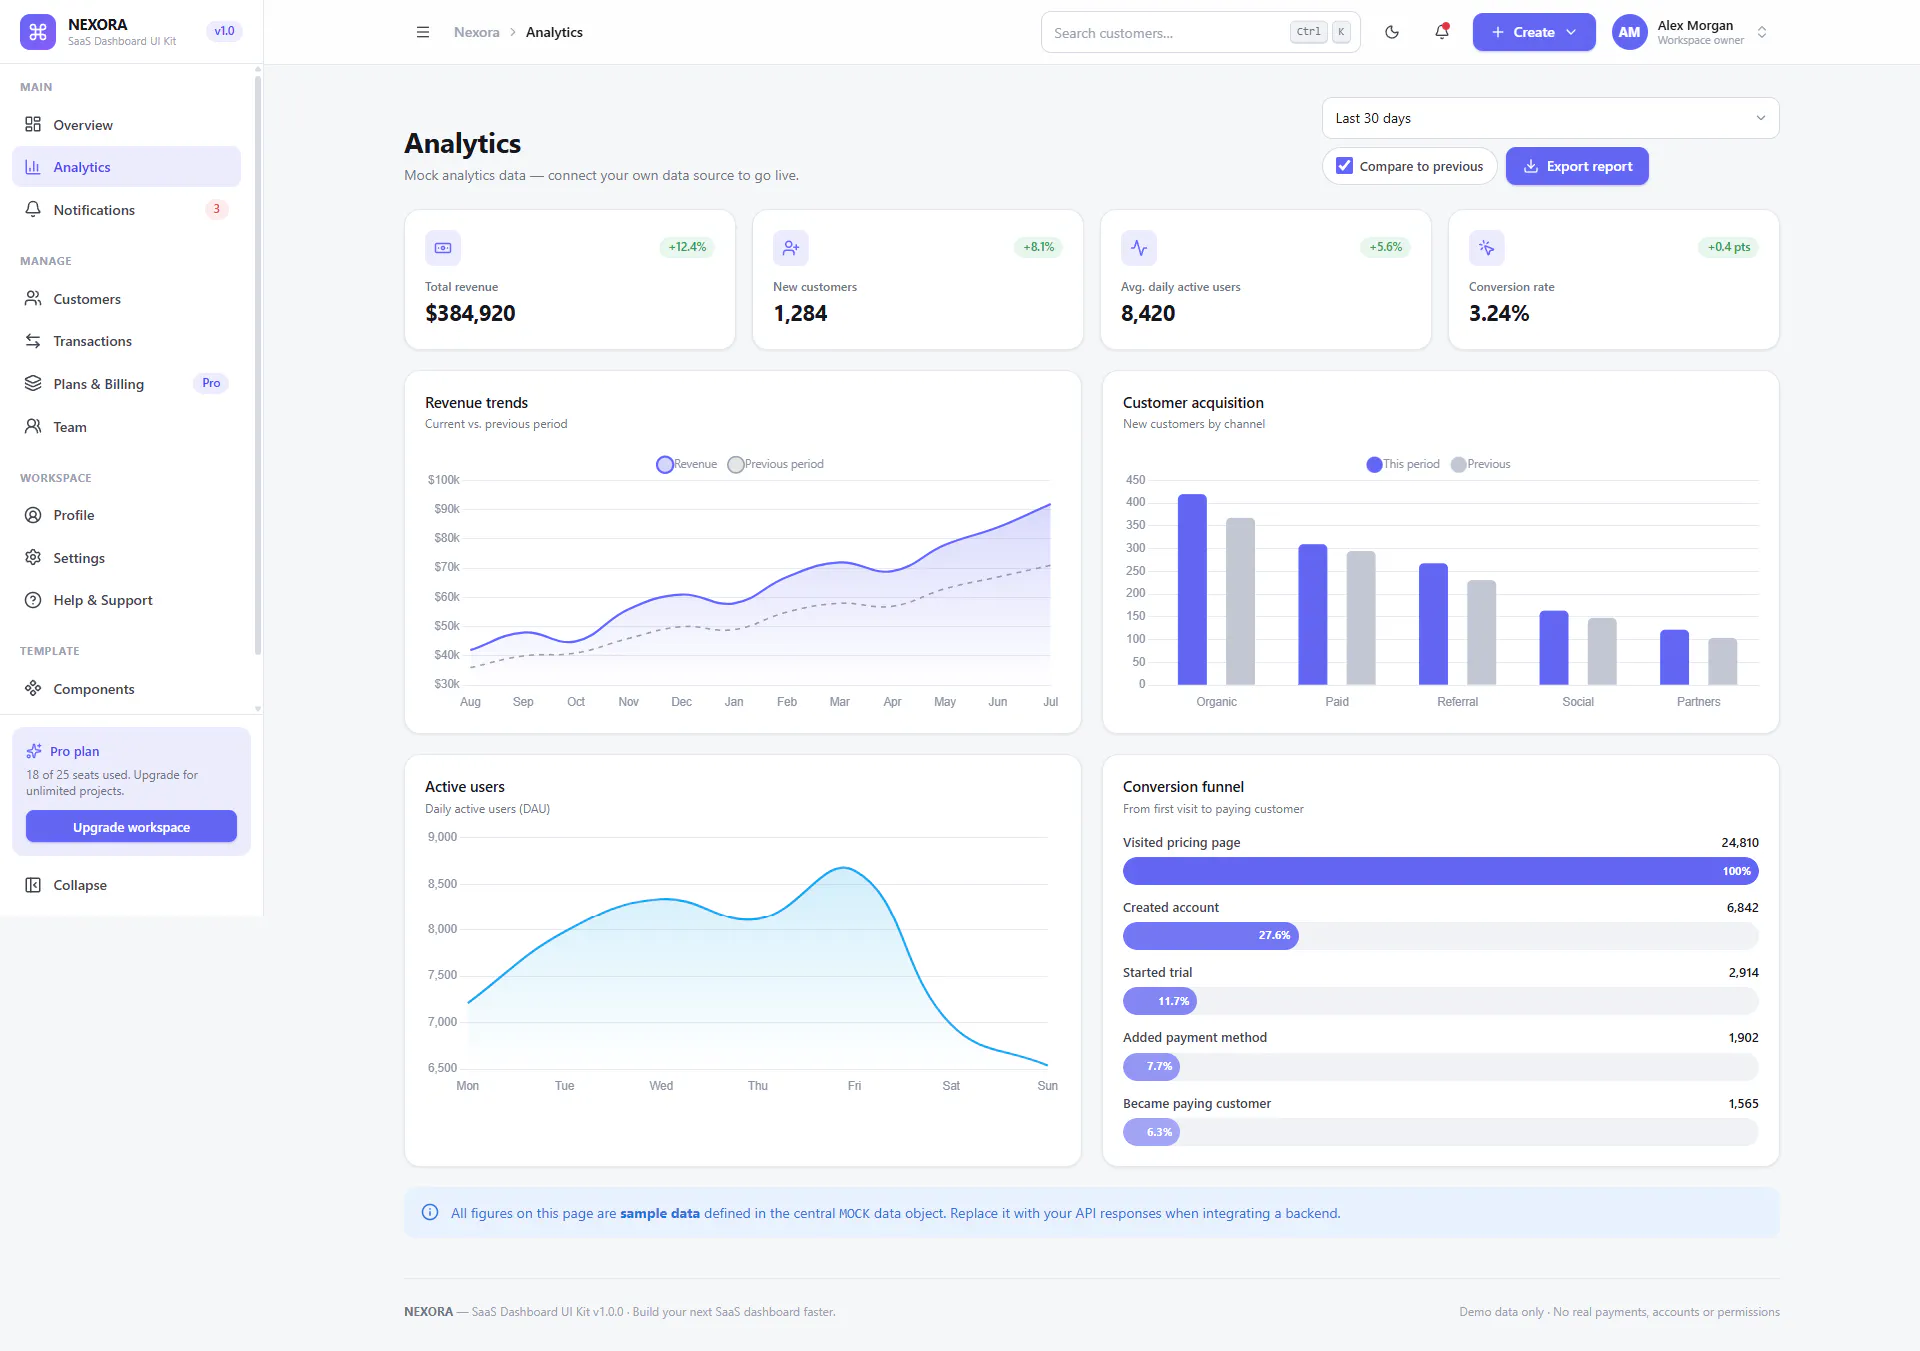The height and width of the screenshot is (1351, 1920).
Task: Expand the Create button dropdown
Action: (1534, 32)
